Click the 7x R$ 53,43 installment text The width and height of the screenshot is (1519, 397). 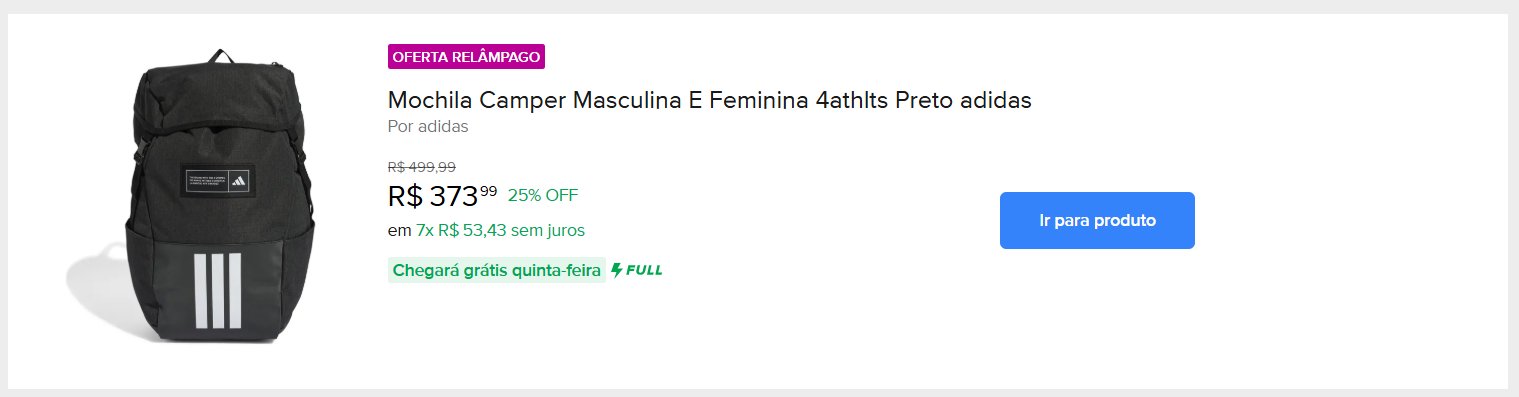pyautogui.click(x=461, y=231)
